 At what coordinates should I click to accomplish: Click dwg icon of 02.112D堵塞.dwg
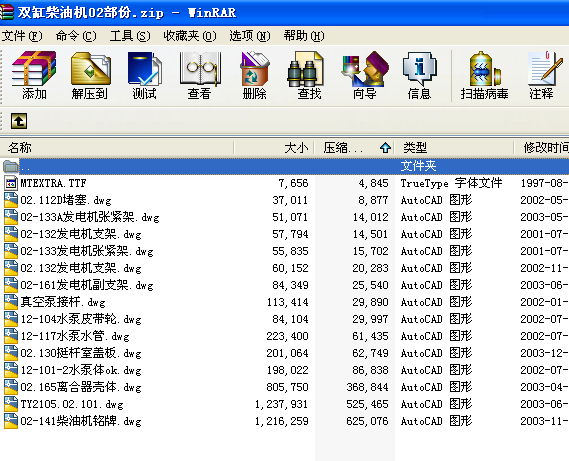11,200
